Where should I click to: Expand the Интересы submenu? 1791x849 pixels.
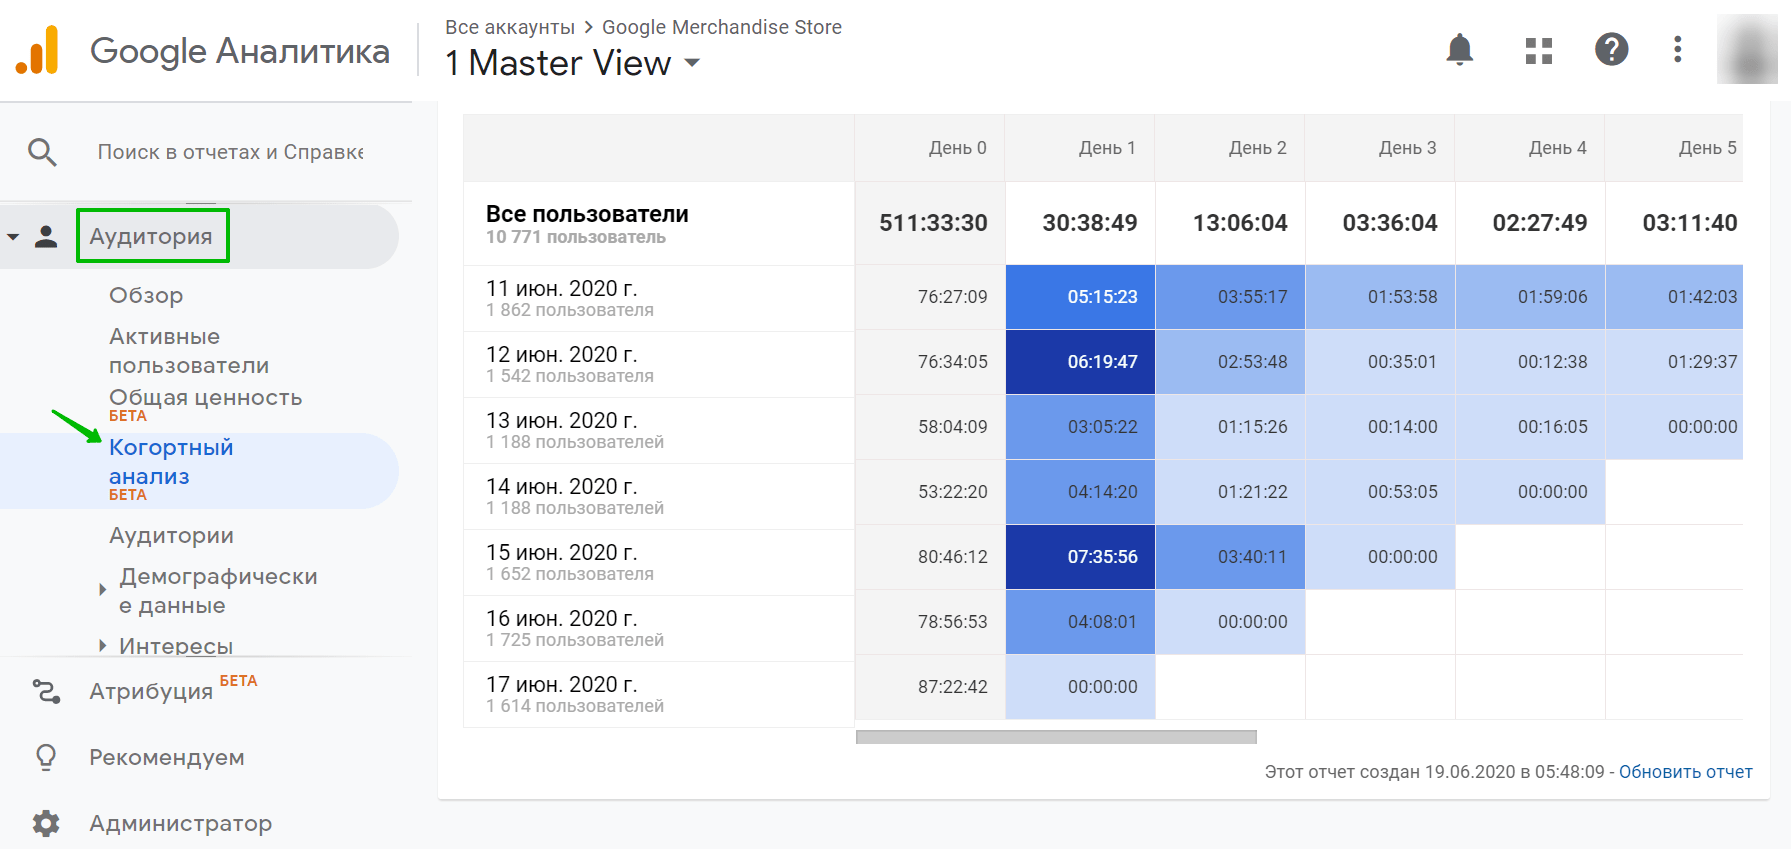click(x=102, y=646)
